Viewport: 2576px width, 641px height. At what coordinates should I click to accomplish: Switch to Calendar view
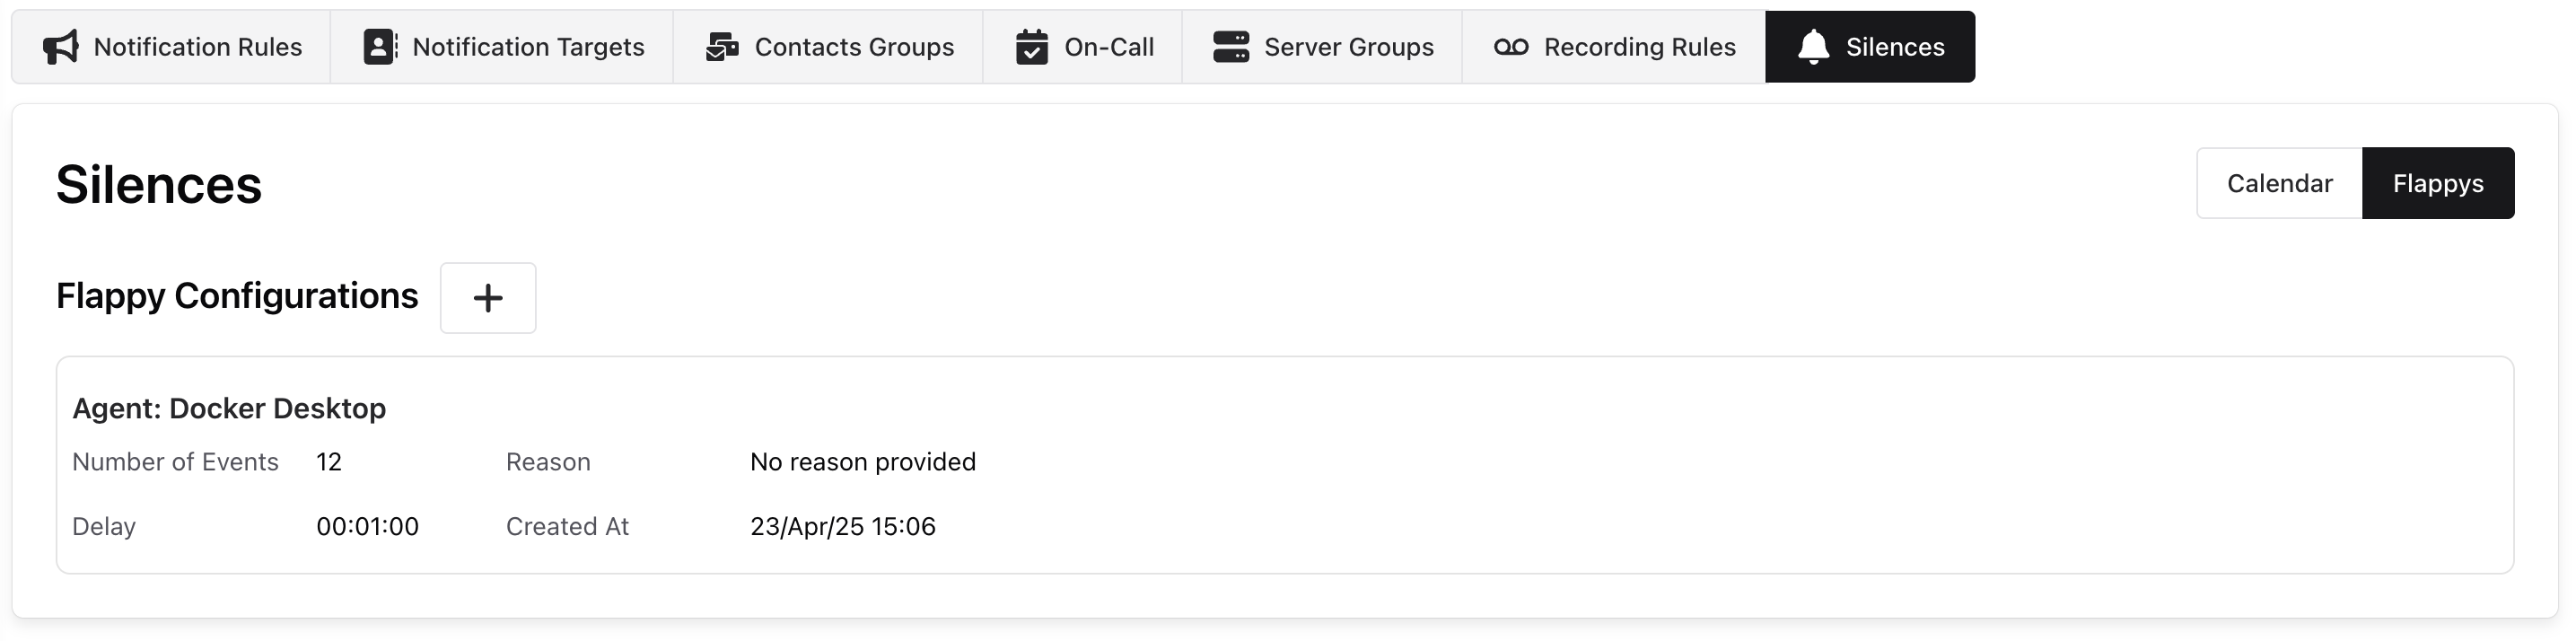click(x=2279, y=183)
